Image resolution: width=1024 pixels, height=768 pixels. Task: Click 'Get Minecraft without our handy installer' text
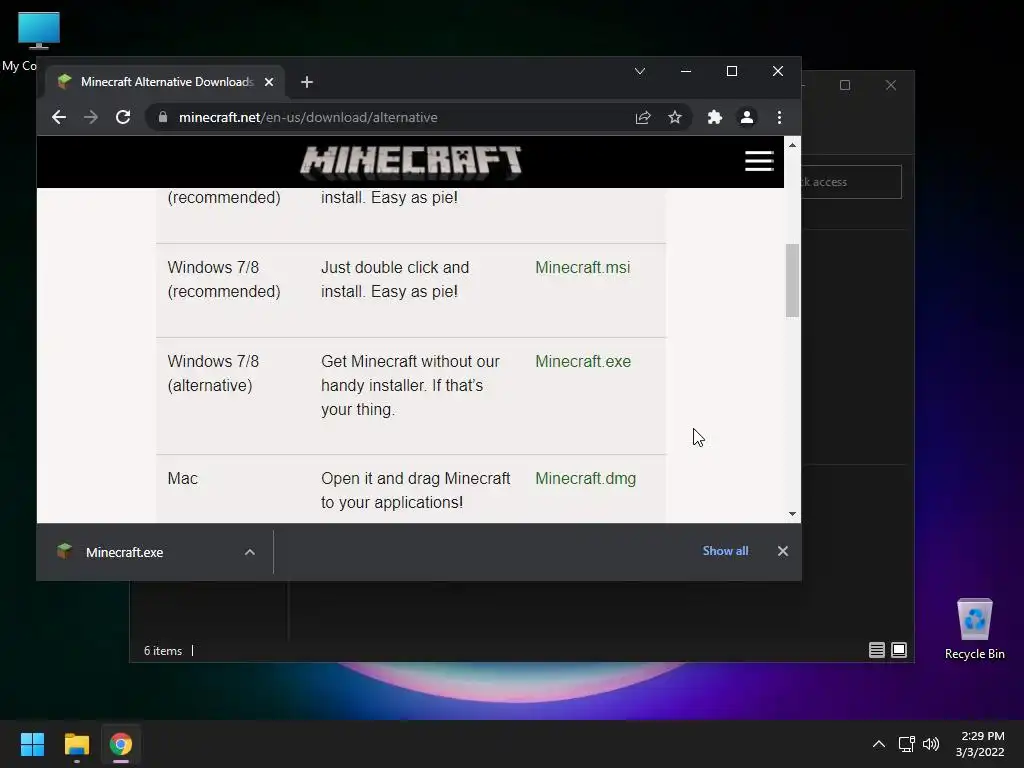tap(410, 385)
